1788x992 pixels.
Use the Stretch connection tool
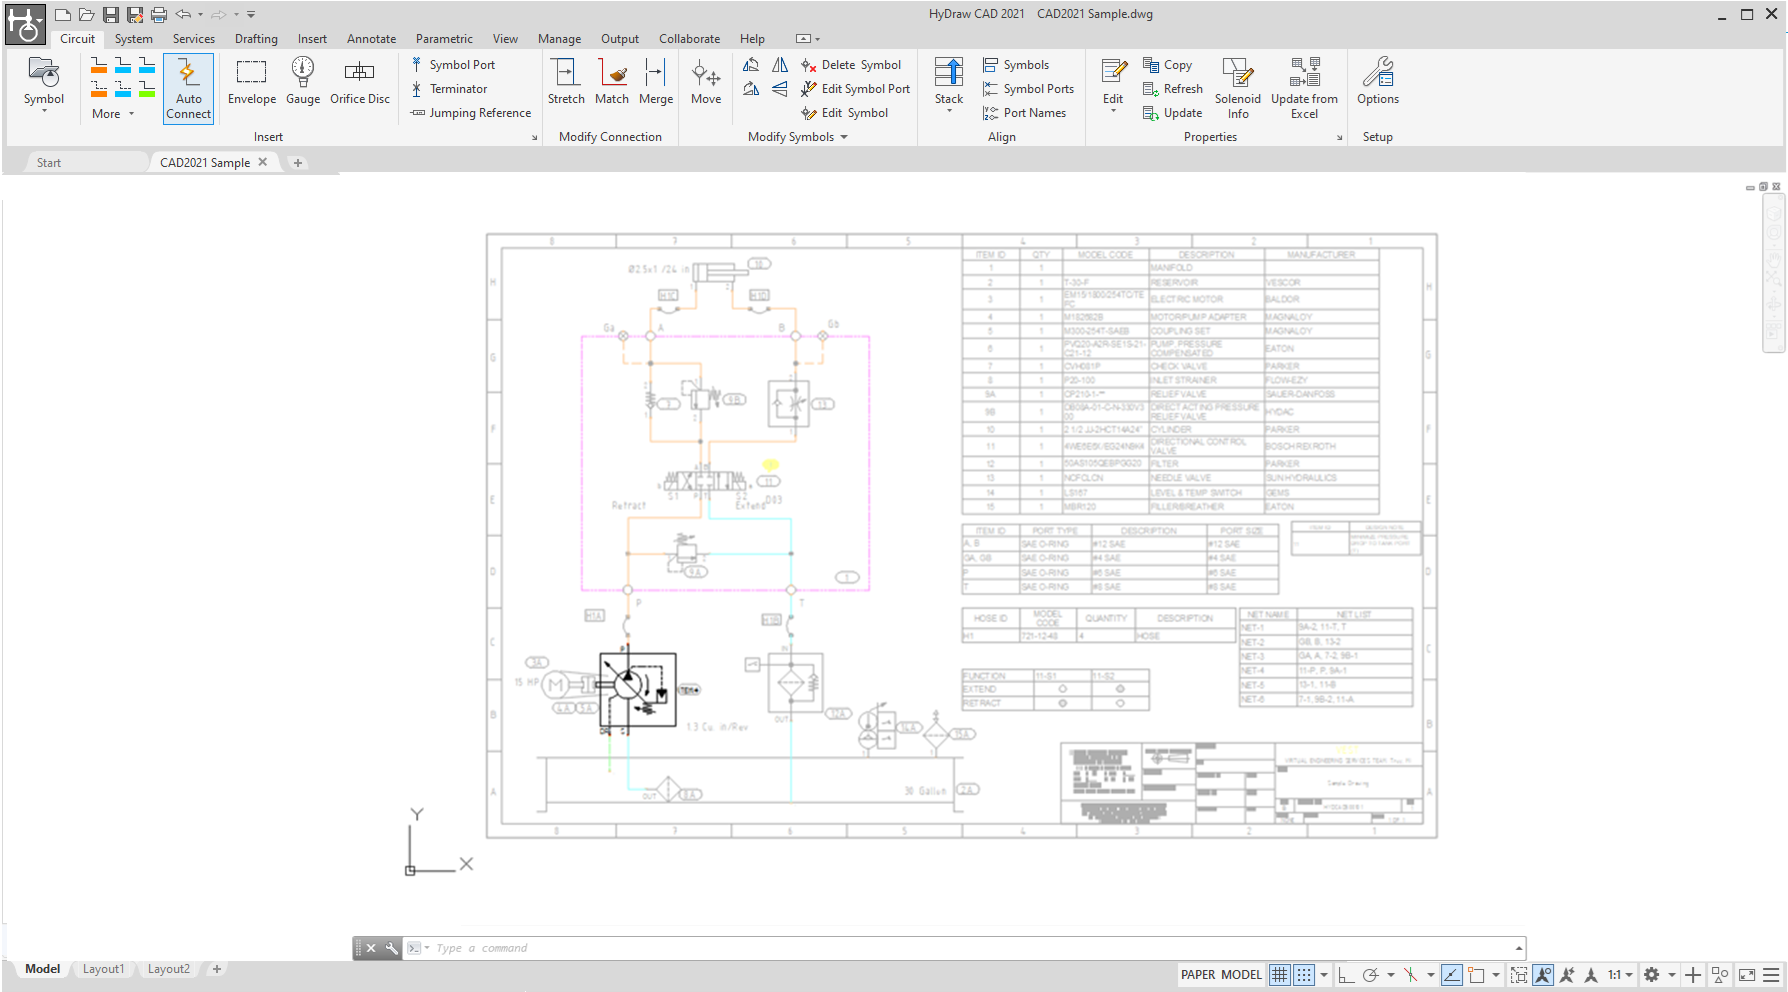tap(565, 80)
